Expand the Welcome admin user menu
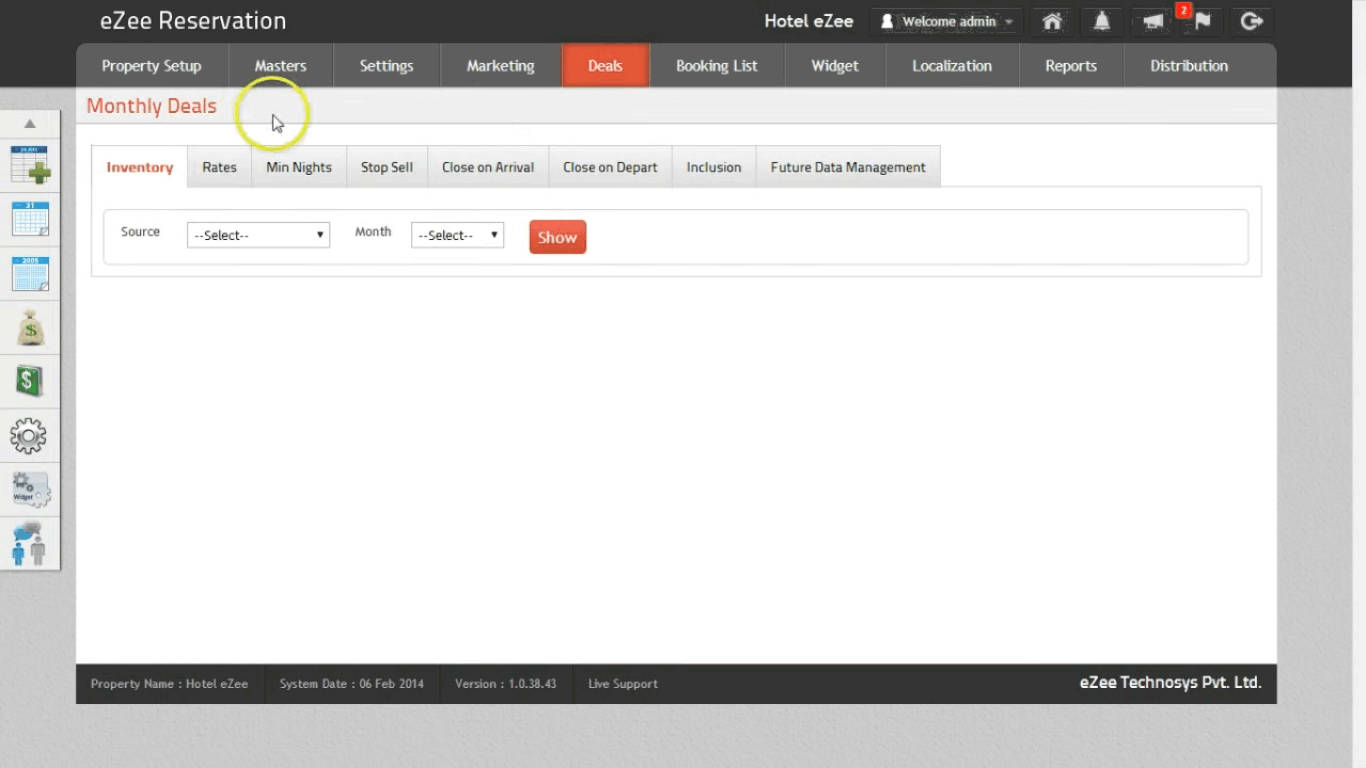The width and height of the screenshot is (1366, 768). click(x=947, y=21)
